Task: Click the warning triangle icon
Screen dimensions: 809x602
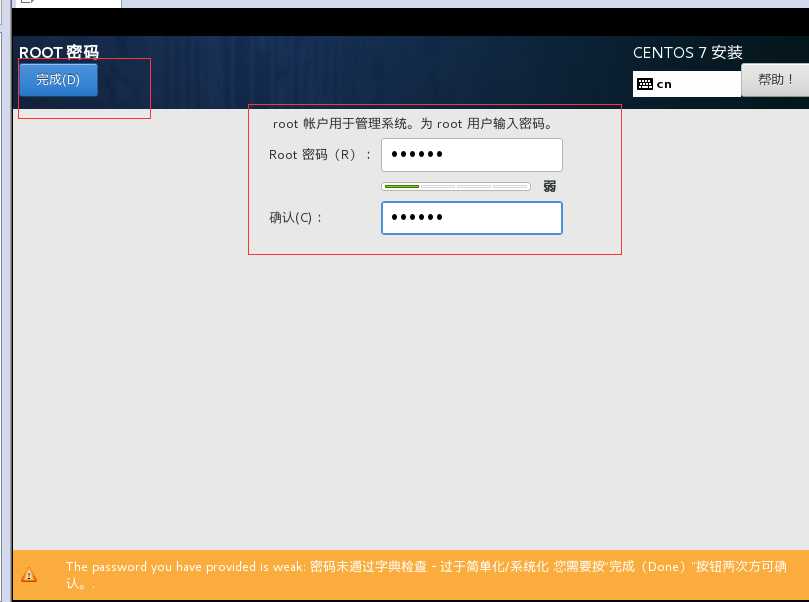Action: [29, 575]
